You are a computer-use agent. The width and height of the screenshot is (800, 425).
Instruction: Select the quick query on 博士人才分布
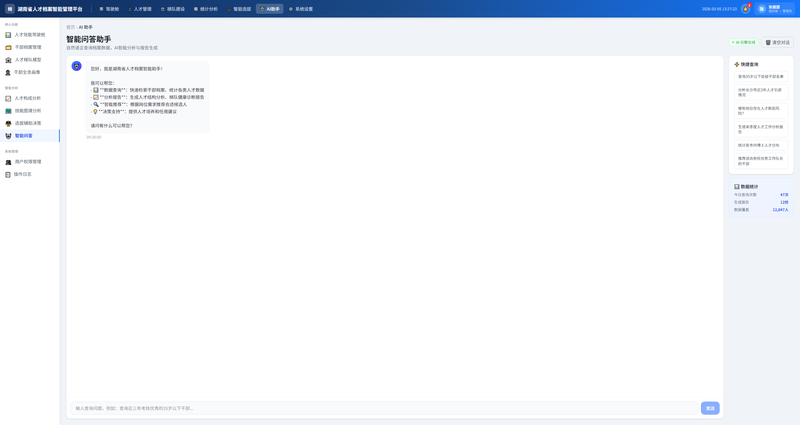click(x=761, y=145)
